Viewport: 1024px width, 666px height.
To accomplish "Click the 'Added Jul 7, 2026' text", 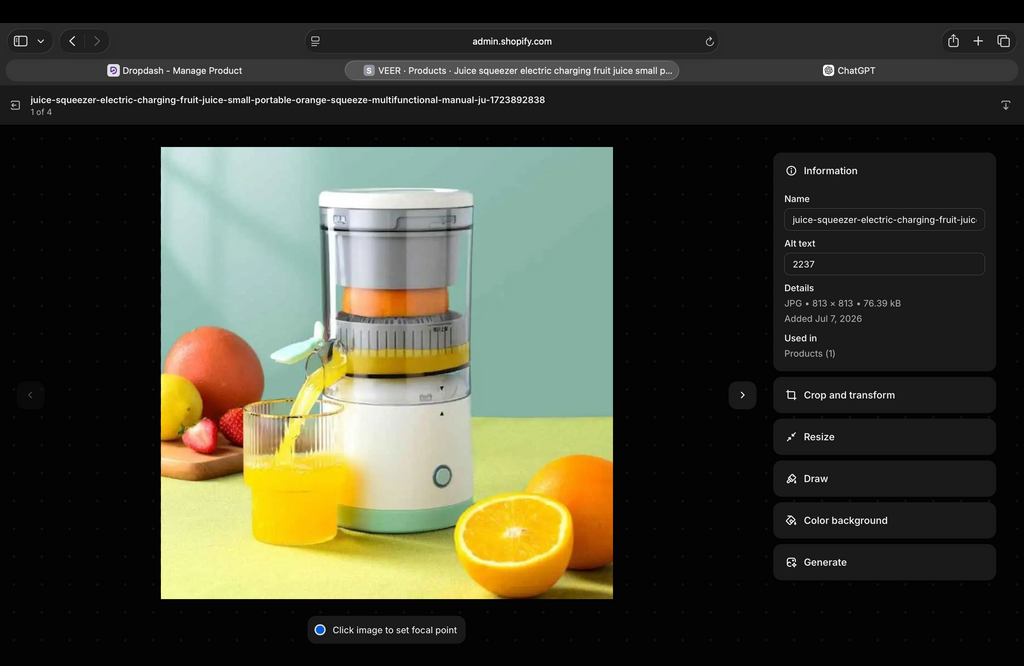I will pyautogui.click(x=823, y=319).
